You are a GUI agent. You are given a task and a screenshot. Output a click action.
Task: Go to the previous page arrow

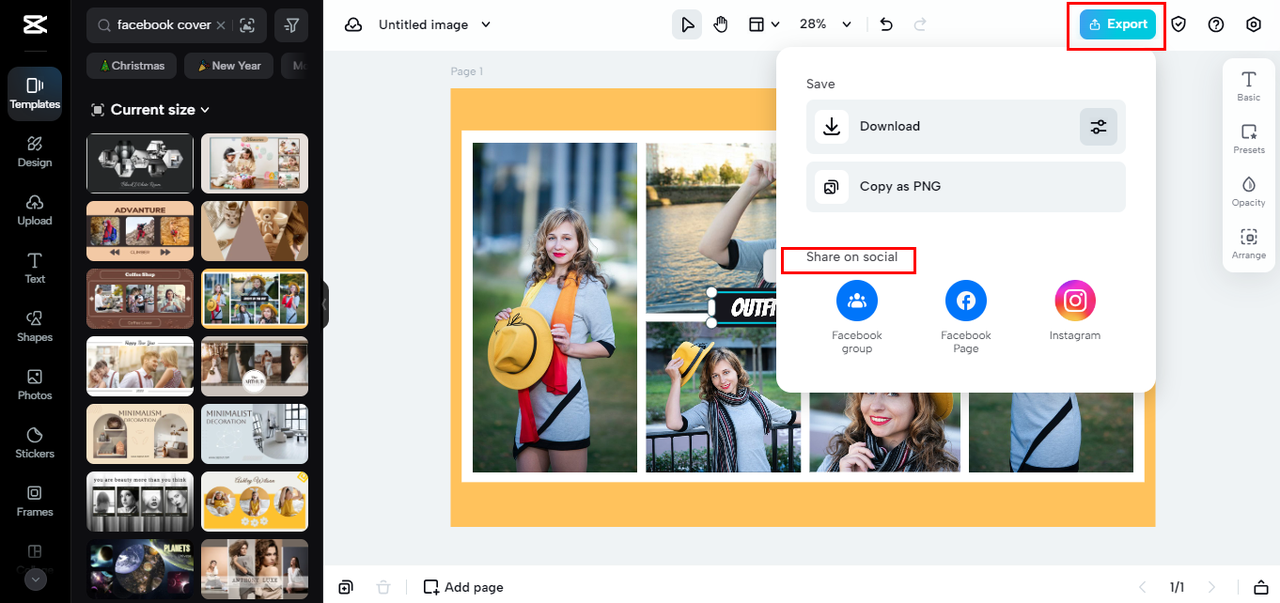pyautogui.click(x=1143, y=587)
